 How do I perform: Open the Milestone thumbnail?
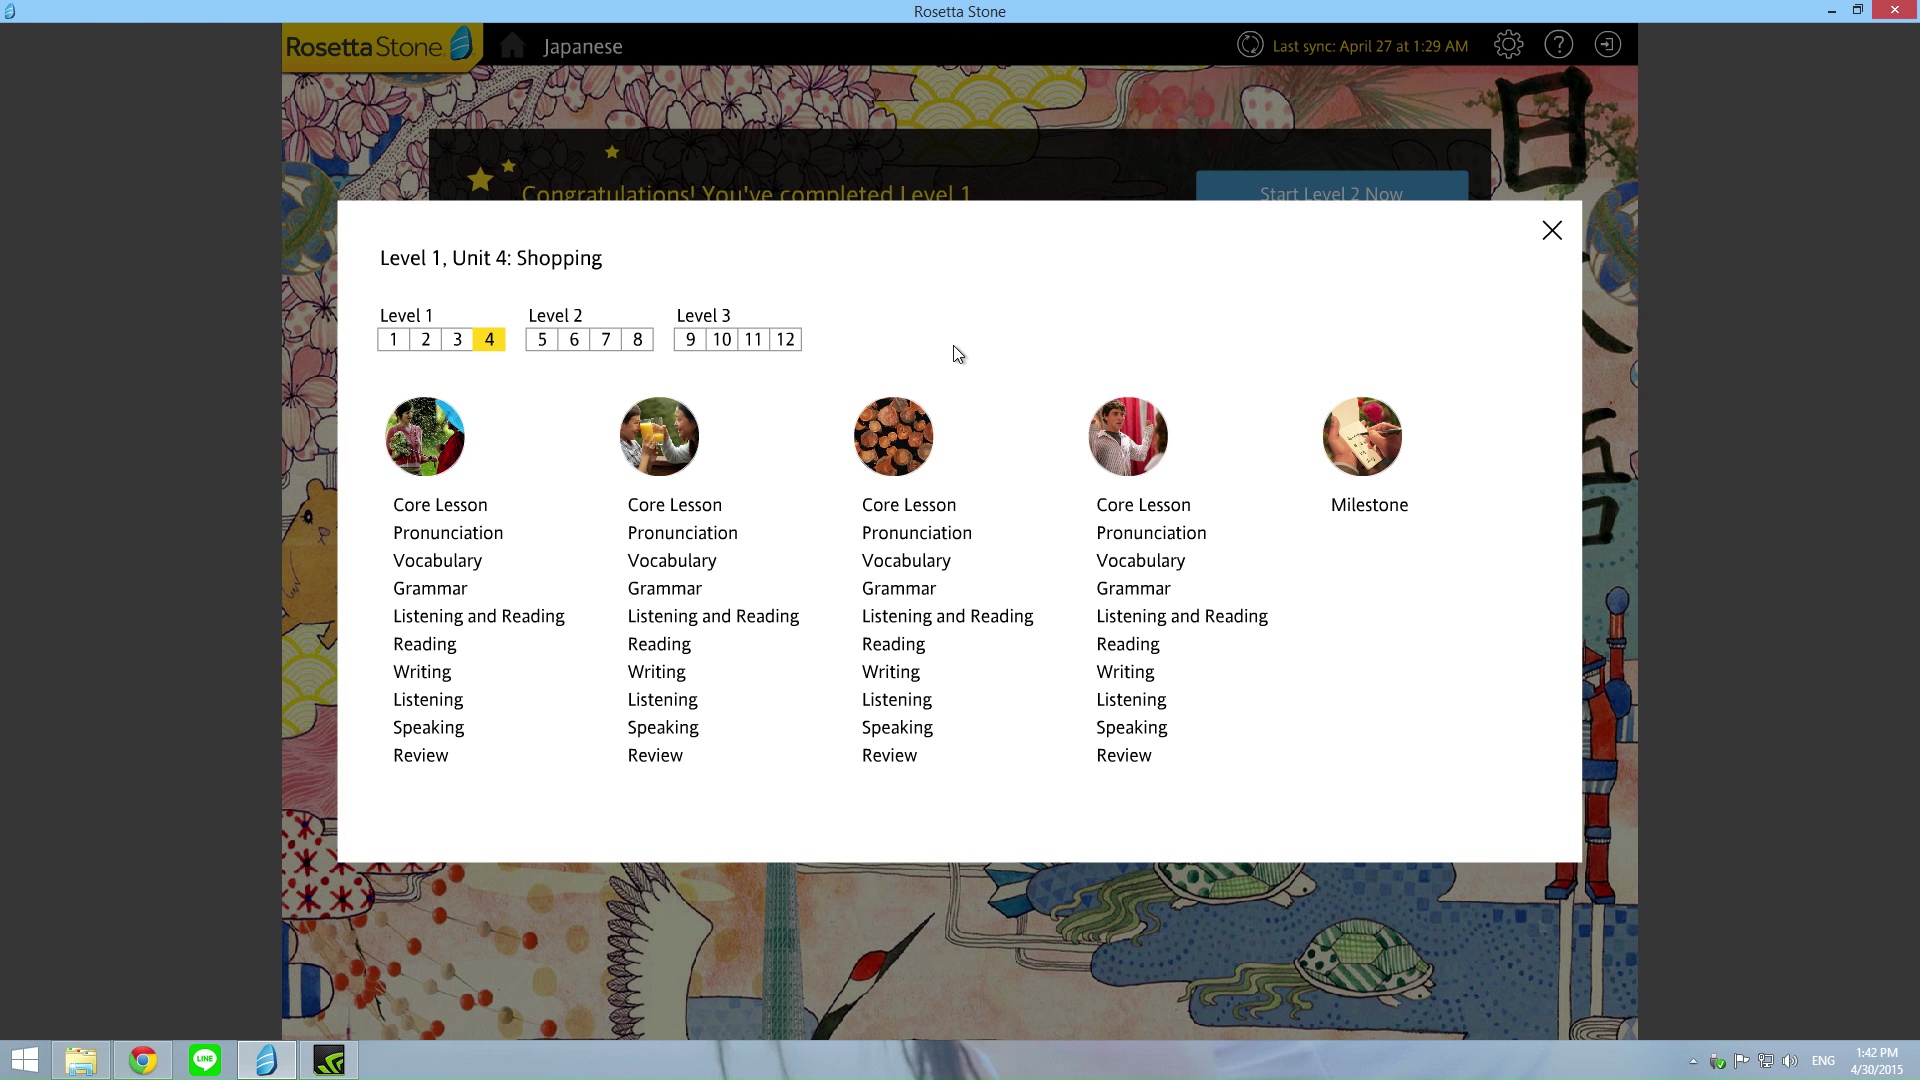1362,437
